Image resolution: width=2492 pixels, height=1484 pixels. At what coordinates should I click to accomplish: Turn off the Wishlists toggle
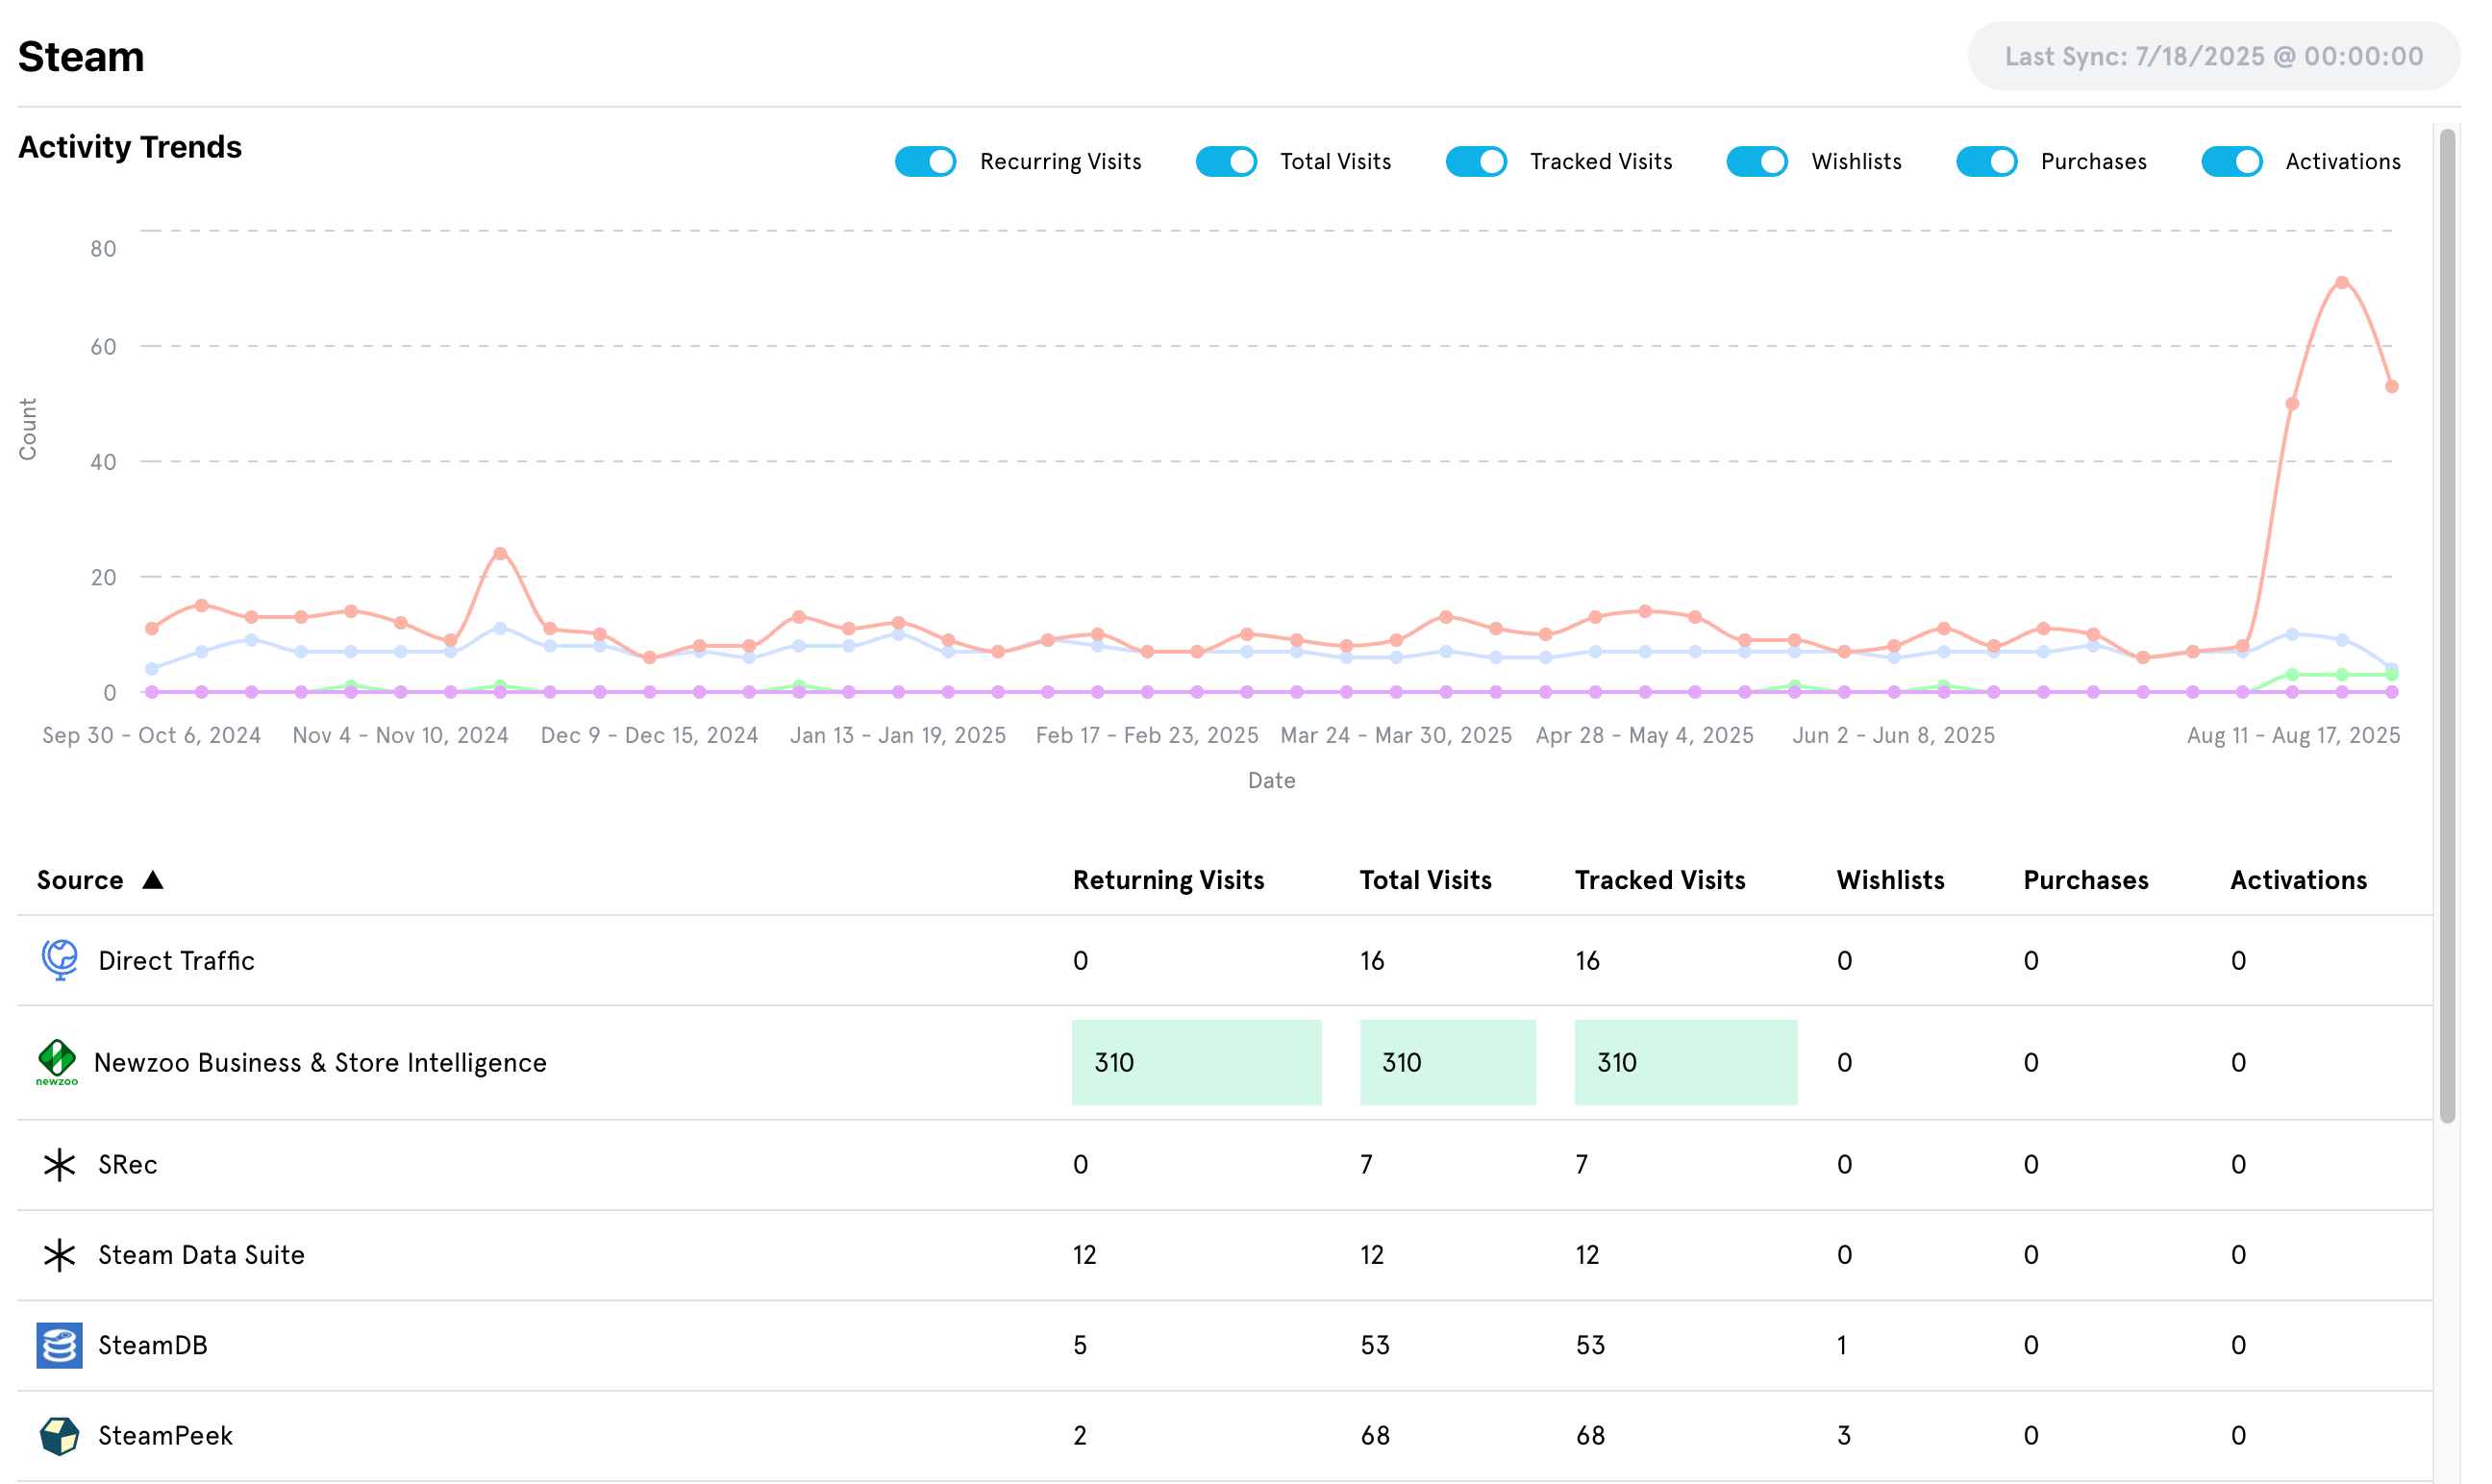1757,161
